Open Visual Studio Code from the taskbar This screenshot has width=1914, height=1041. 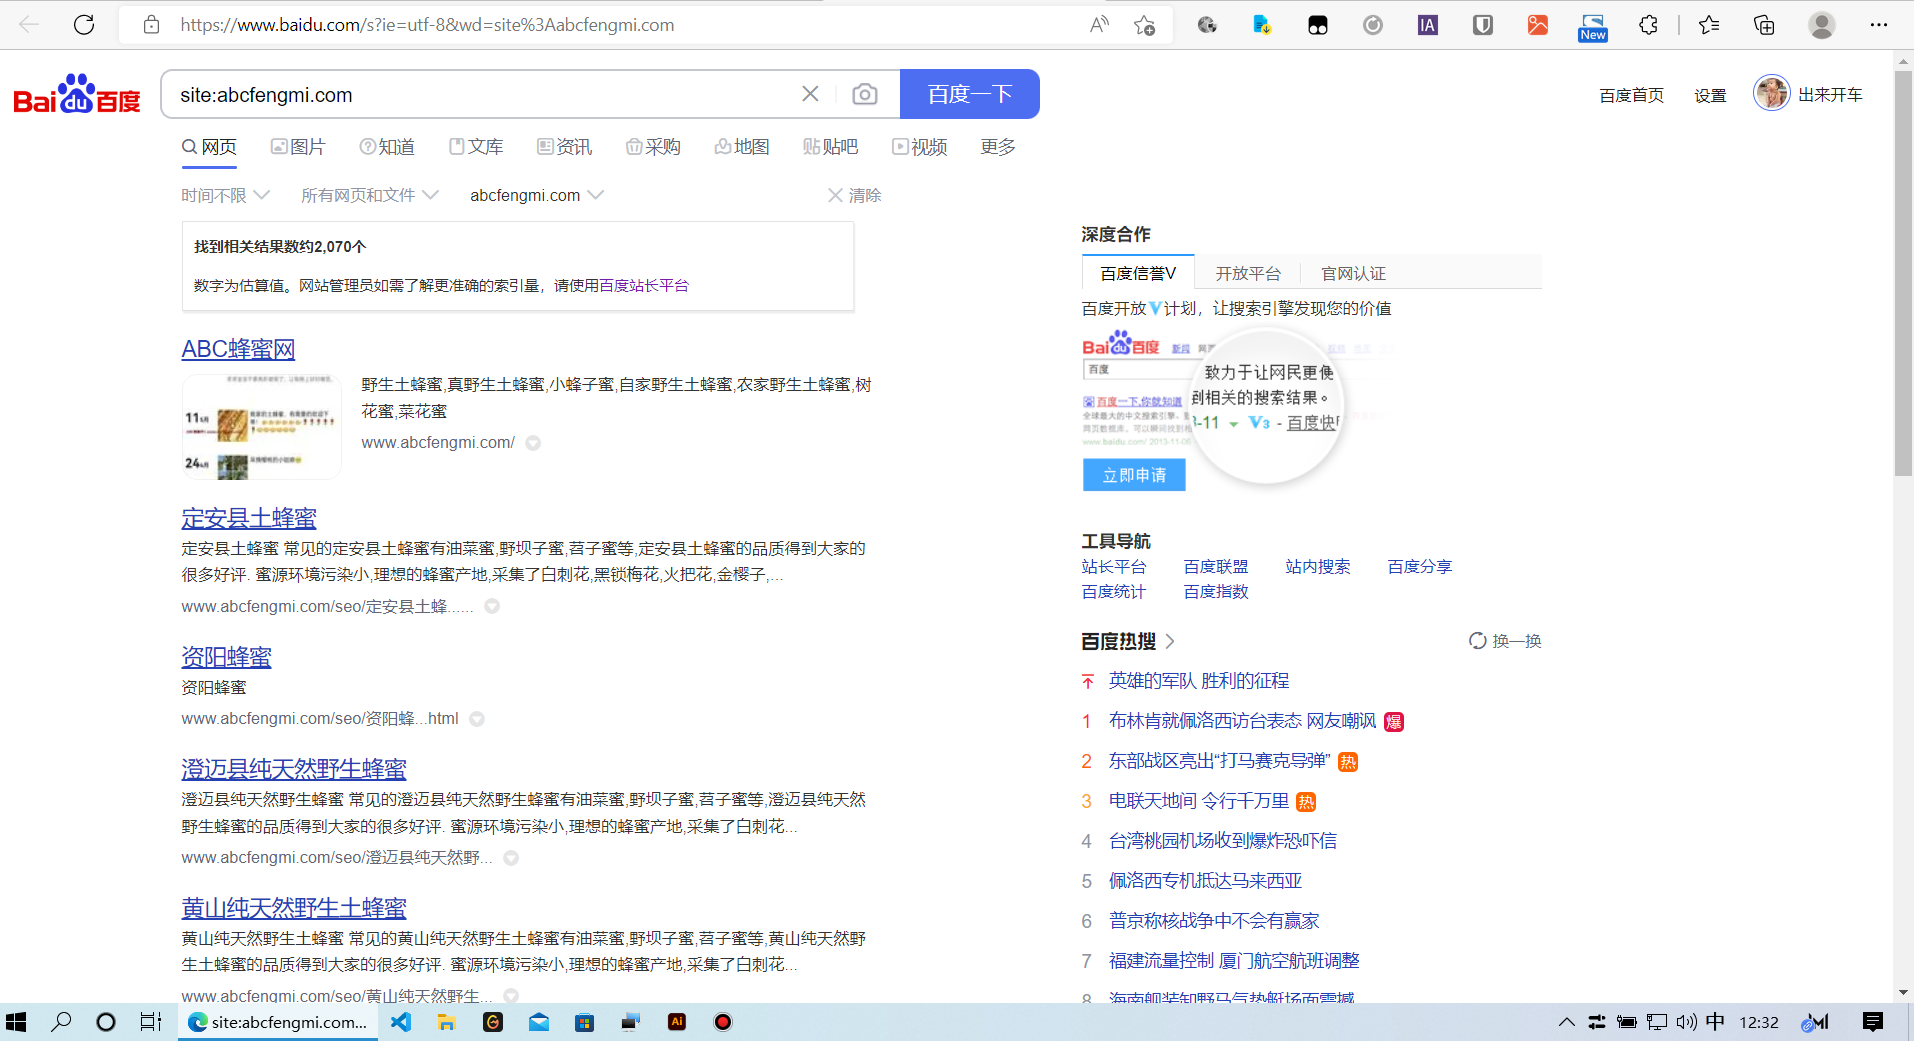click(x=400, y=1021)
